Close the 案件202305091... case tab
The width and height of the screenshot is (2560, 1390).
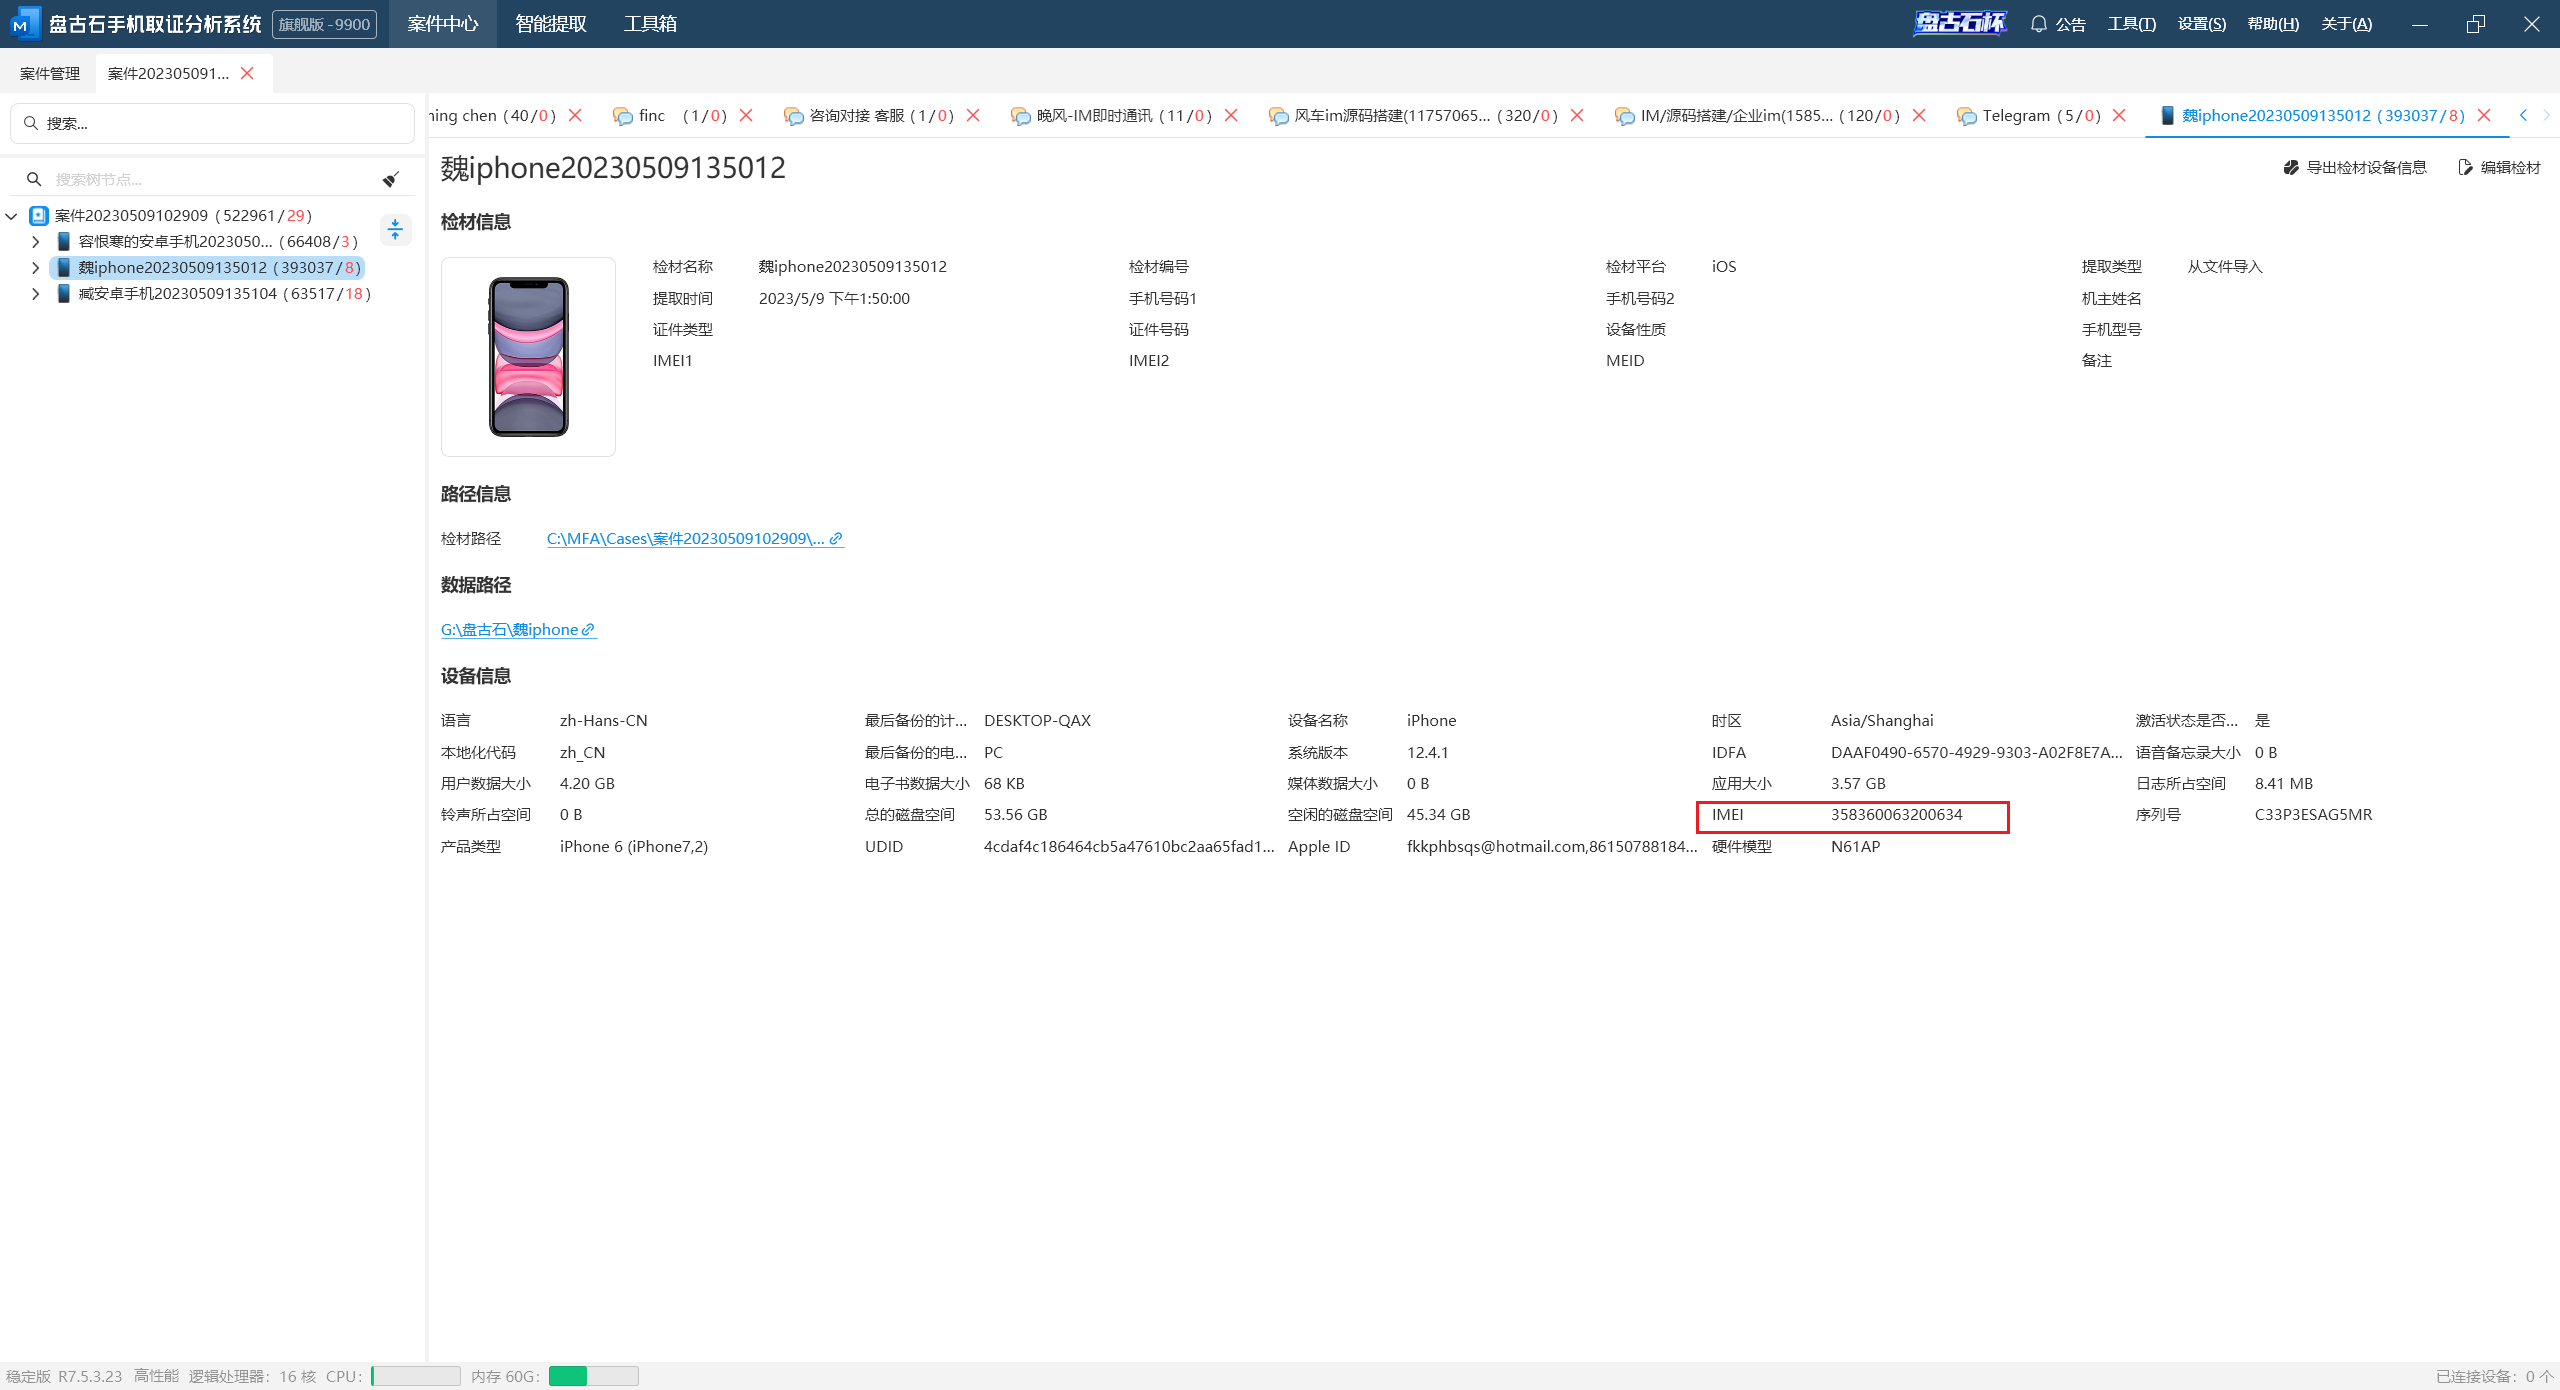tap(247, 73)
